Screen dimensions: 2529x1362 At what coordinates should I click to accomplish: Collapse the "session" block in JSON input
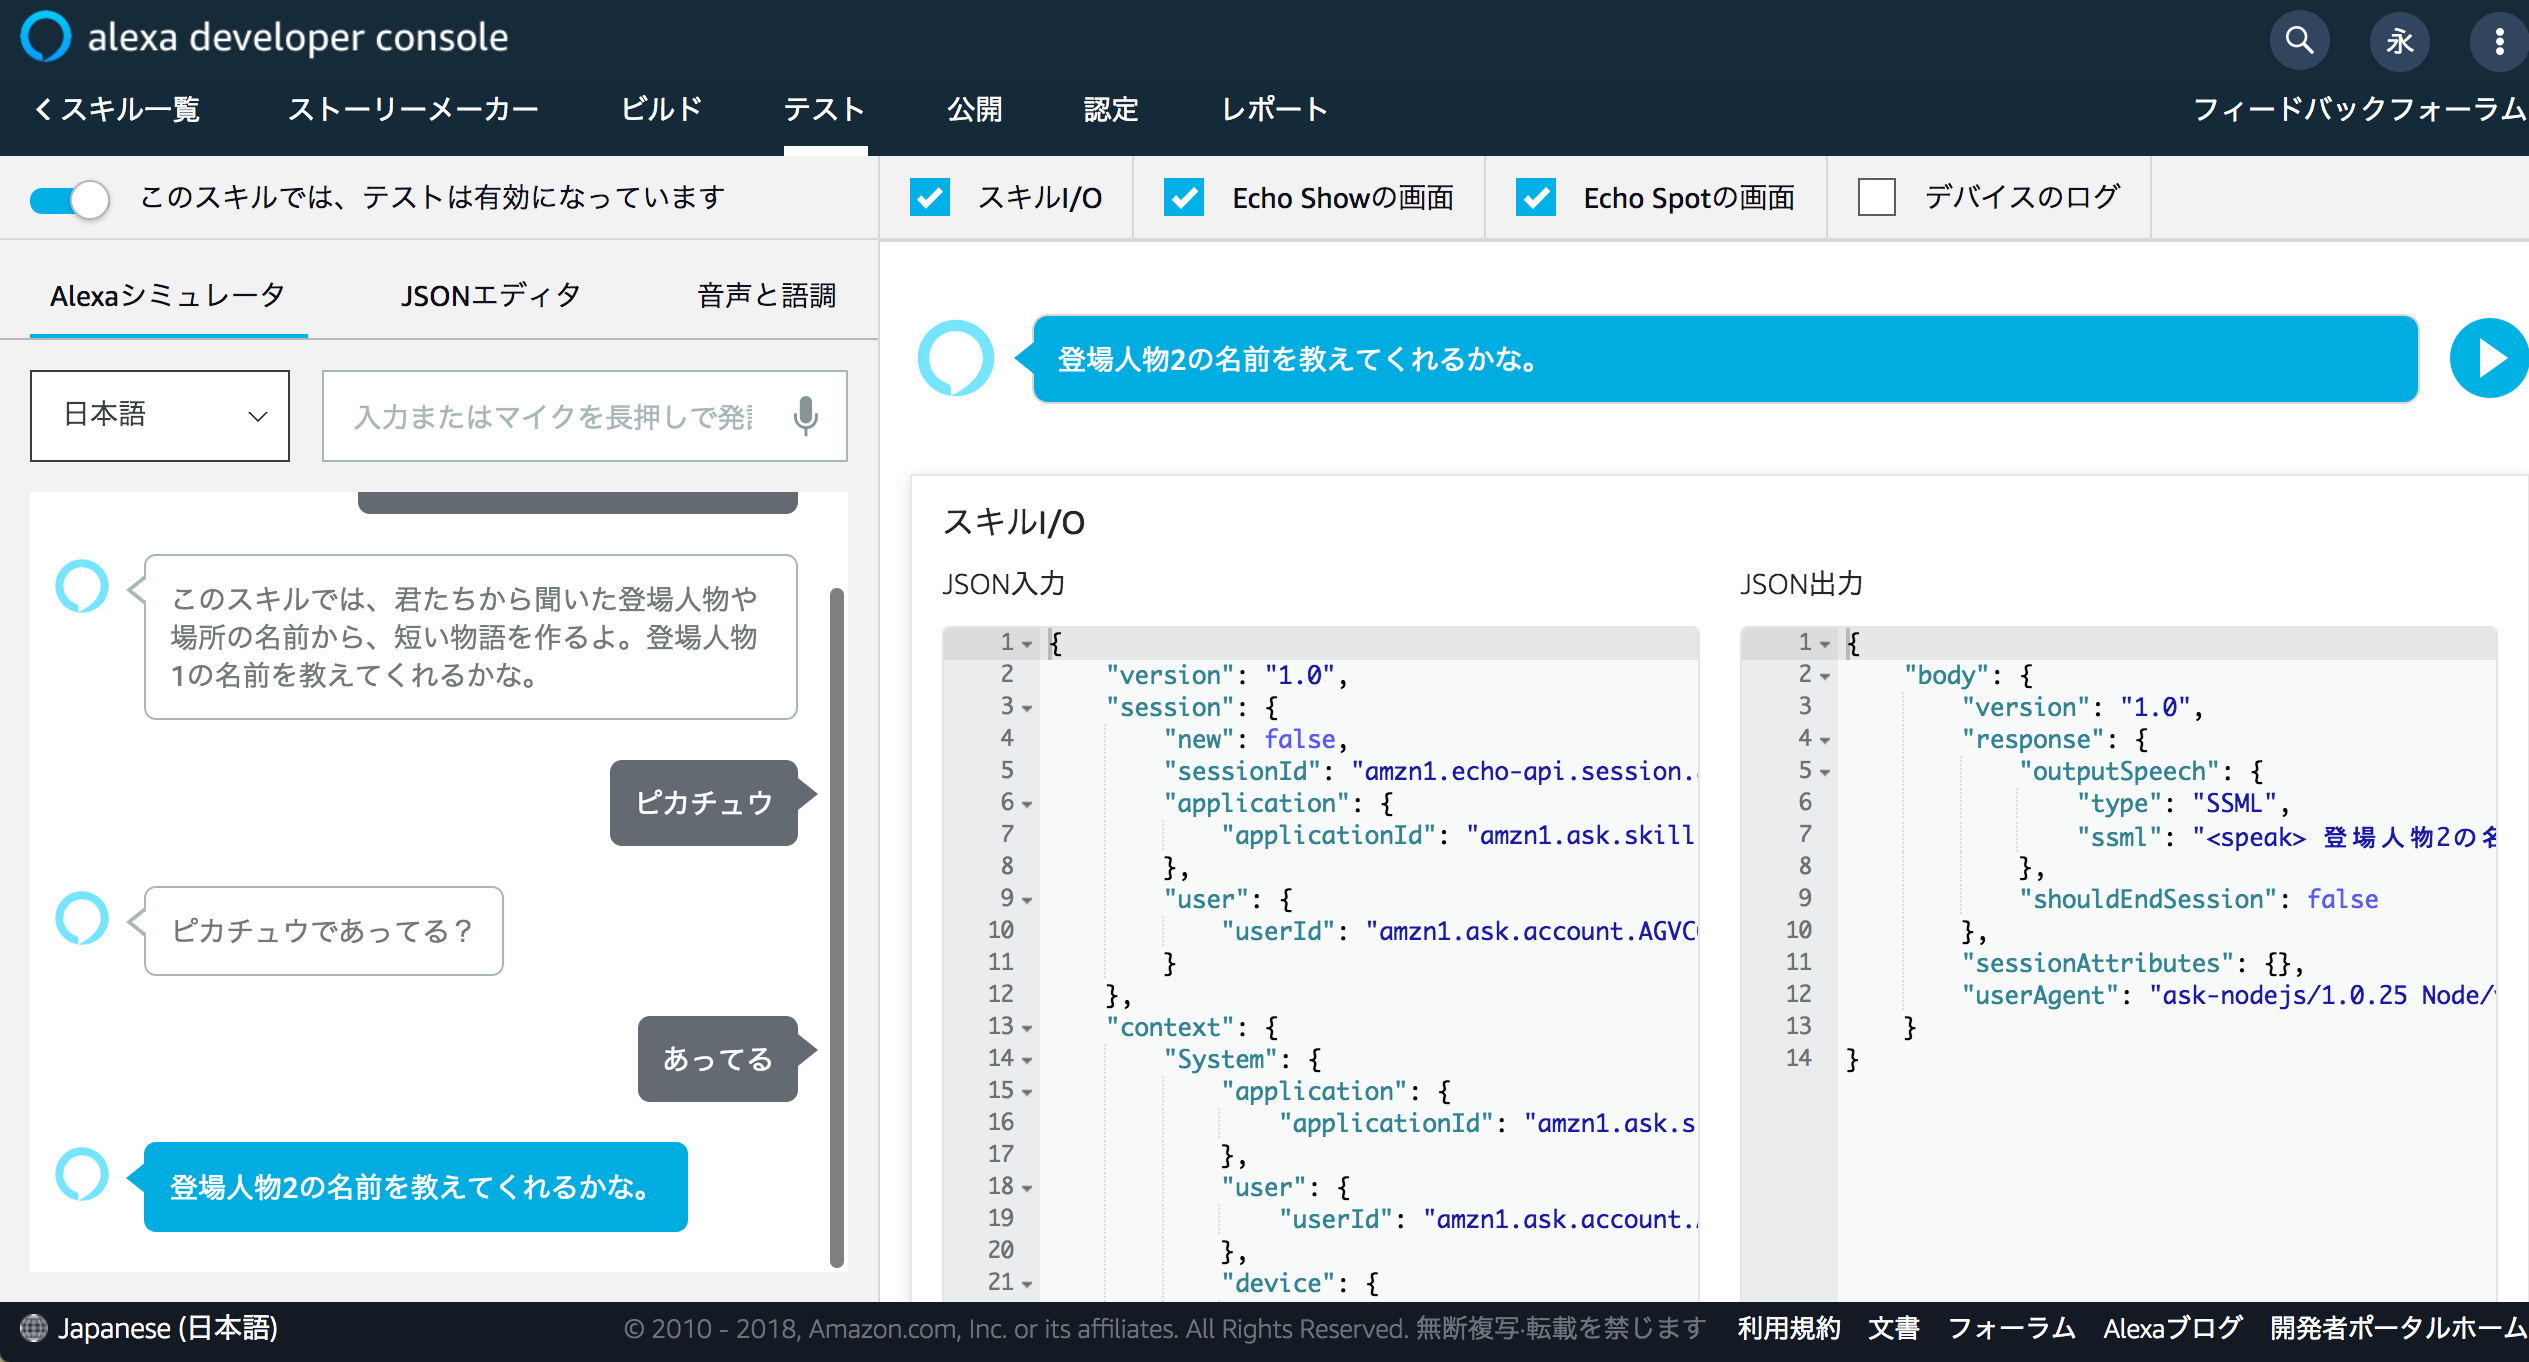coord(1027,708)
